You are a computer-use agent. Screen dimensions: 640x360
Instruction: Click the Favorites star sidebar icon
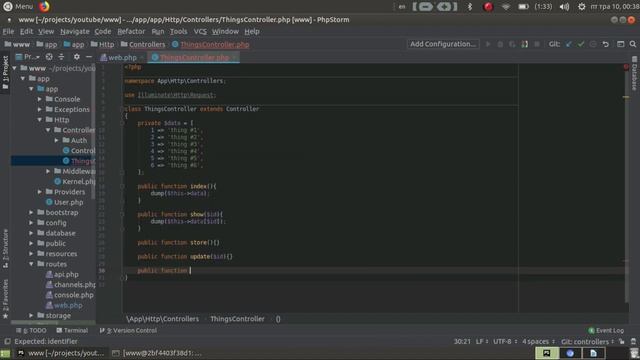click(x=5, y=316)
